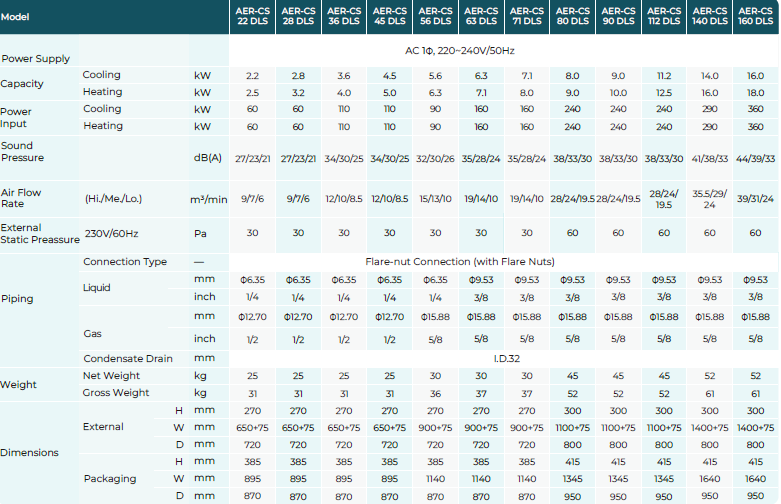Select the Air Flow Rate row label

coord(21,197)
